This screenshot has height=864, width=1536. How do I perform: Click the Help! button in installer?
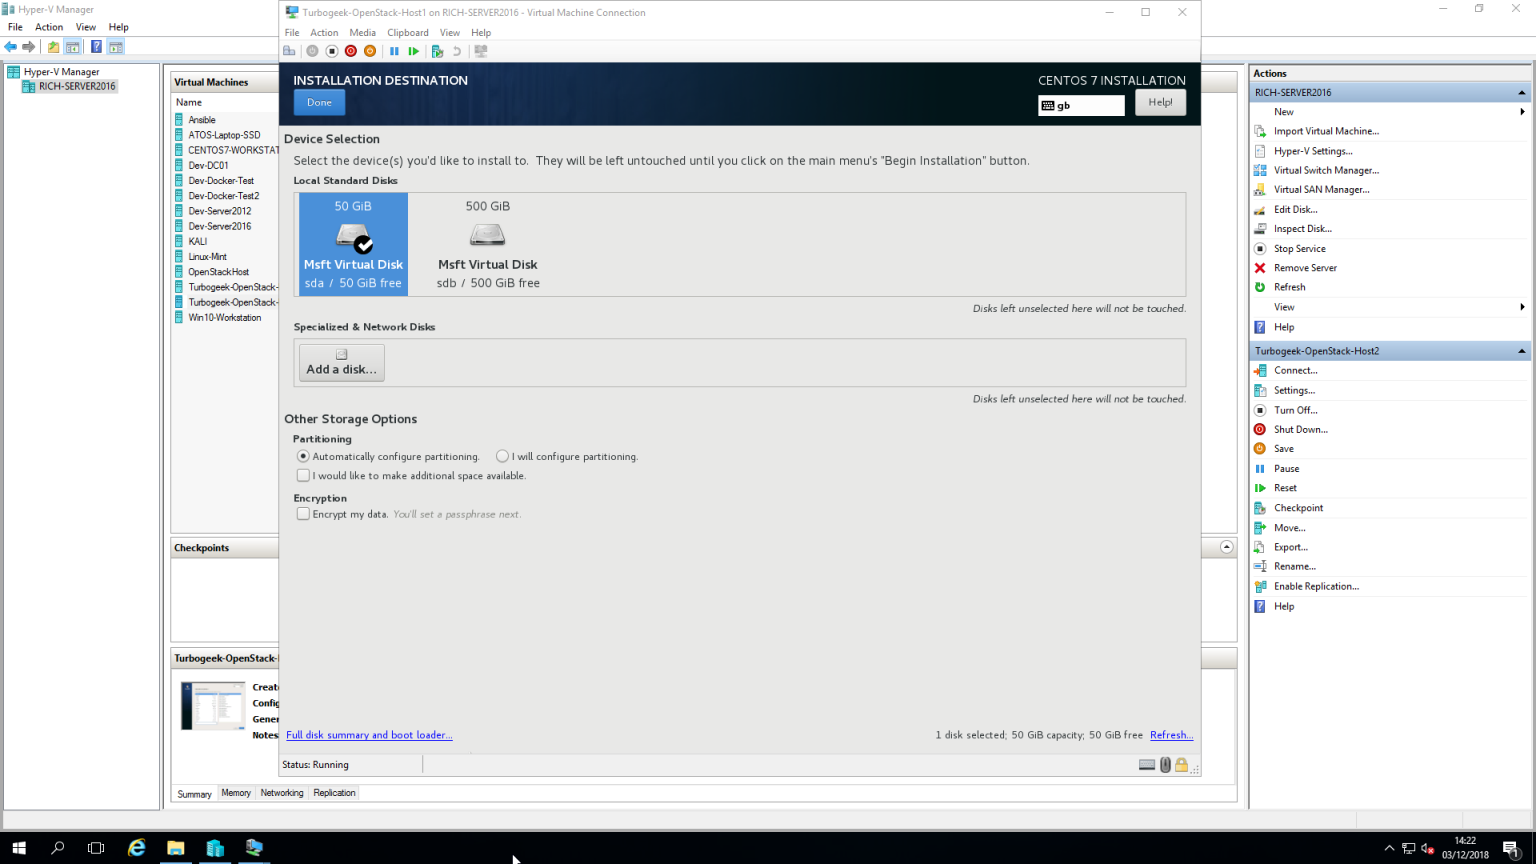[x=1160, y=102]
